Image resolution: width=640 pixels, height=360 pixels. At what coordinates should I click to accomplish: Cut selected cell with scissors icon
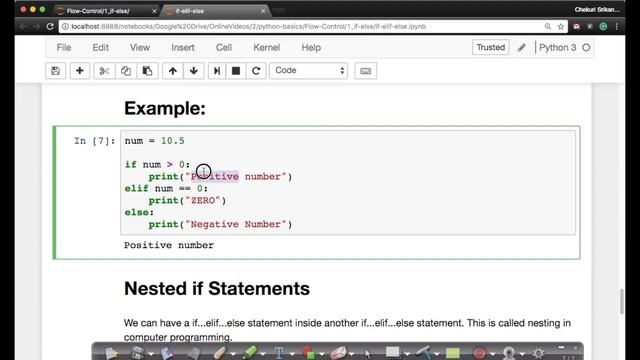tap(104, 71)
